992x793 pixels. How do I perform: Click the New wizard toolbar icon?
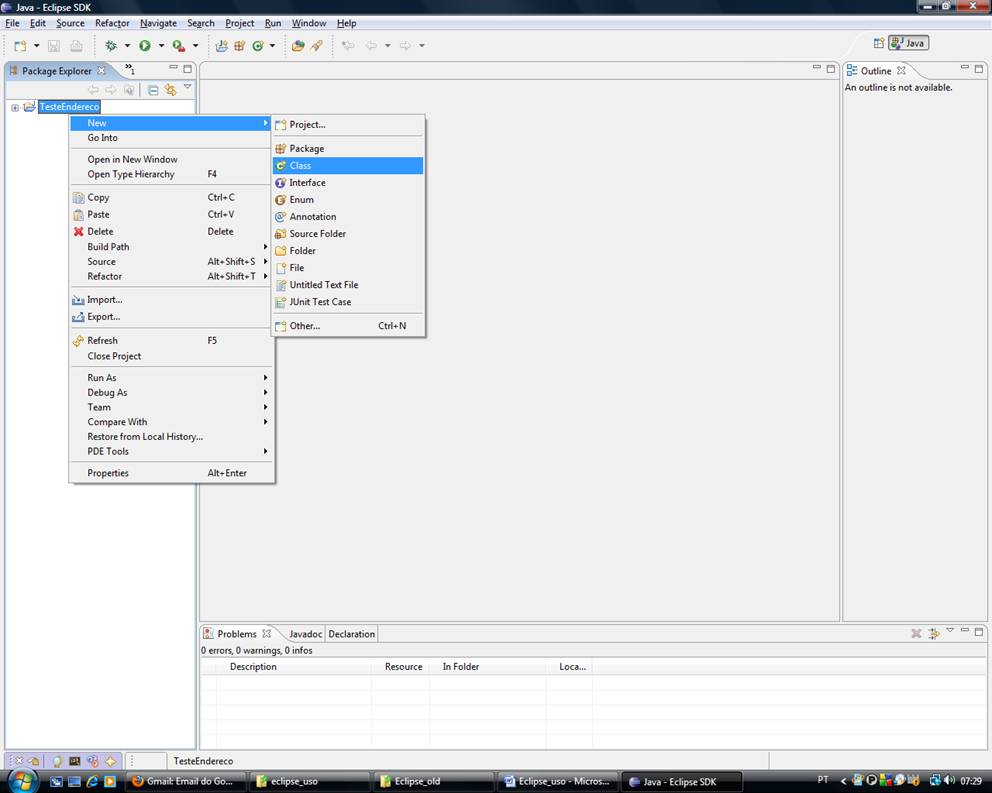pos(20,46)
